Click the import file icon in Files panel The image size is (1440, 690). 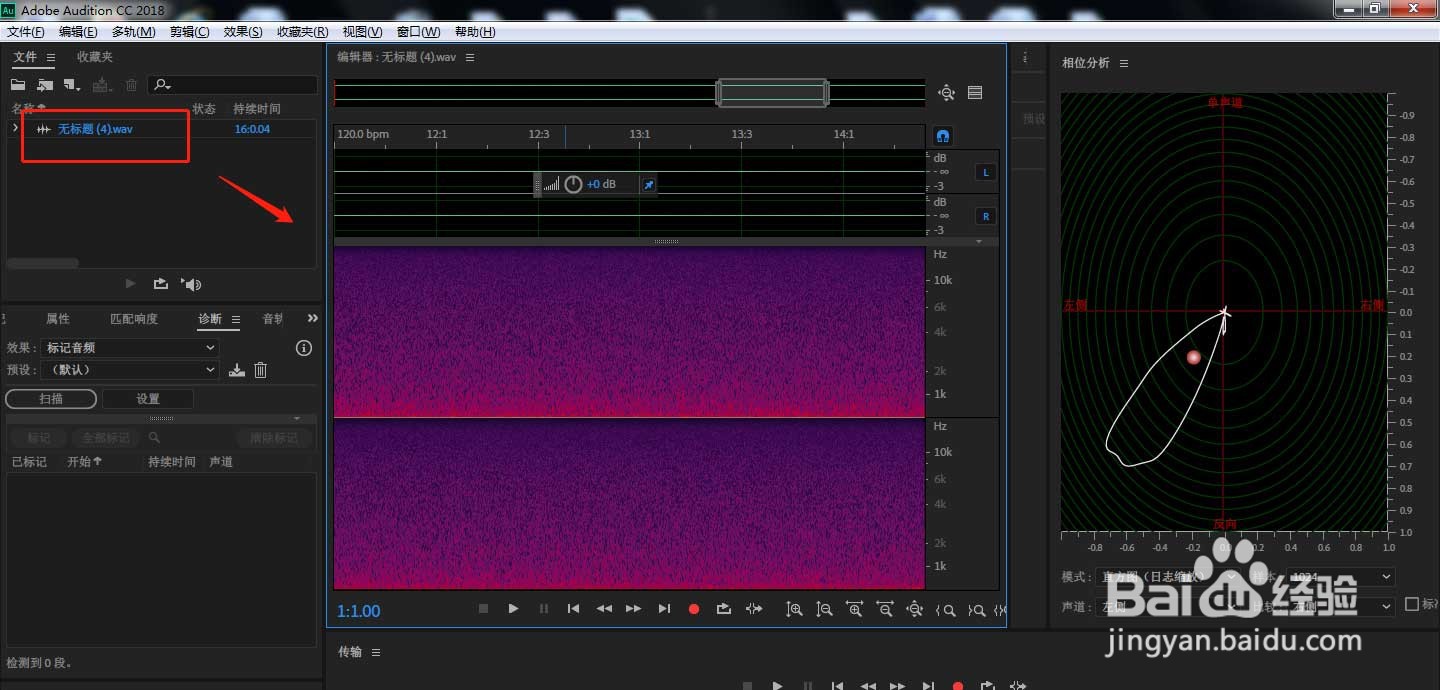pos(45,85)
